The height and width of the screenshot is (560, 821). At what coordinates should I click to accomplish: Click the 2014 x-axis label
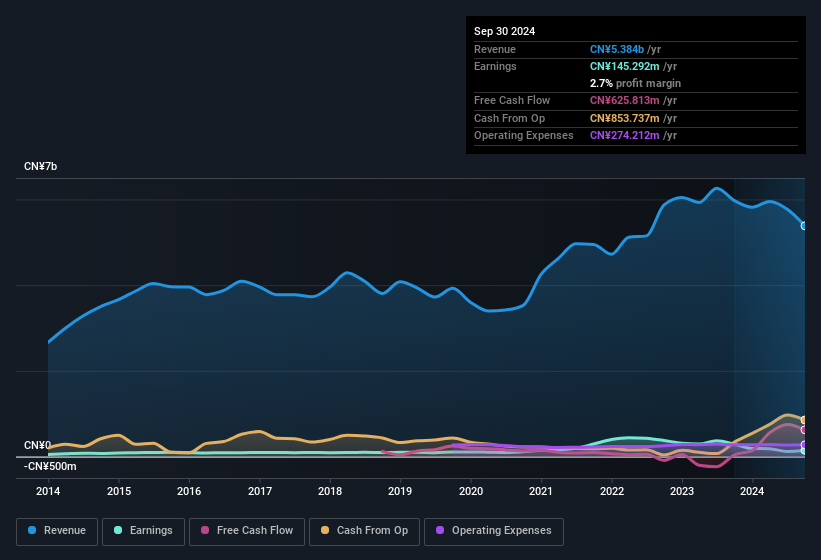[x=48, y=491]
